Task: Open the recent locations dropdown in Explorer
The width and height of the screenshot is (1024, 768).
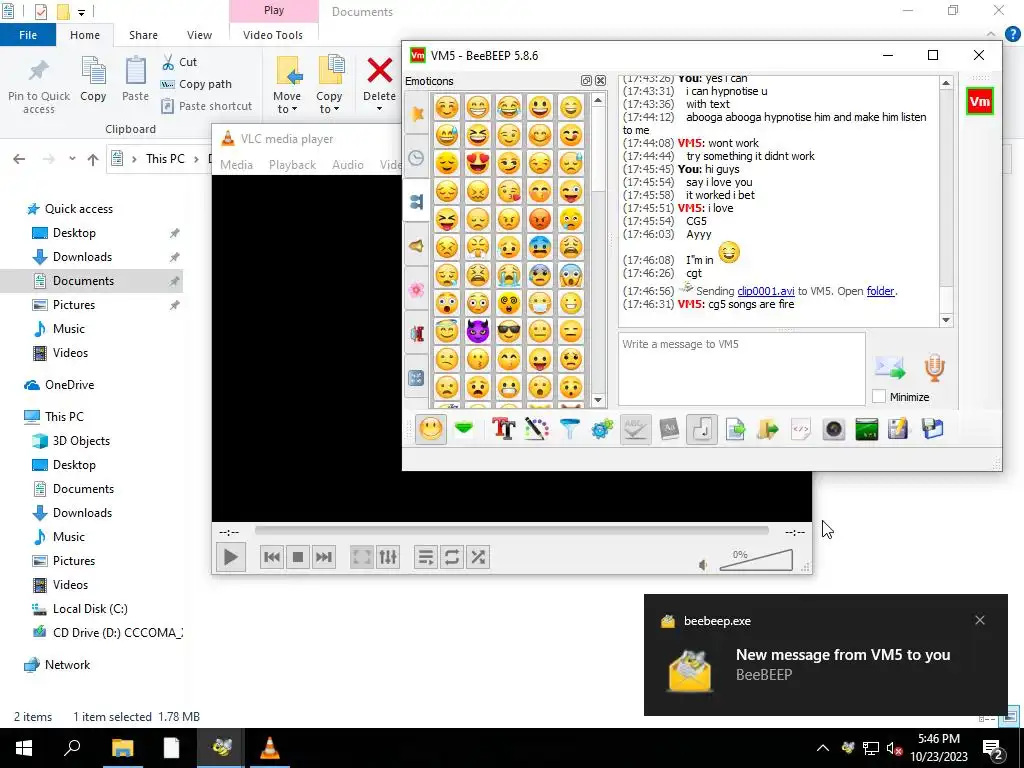Action: coord(72,159)
